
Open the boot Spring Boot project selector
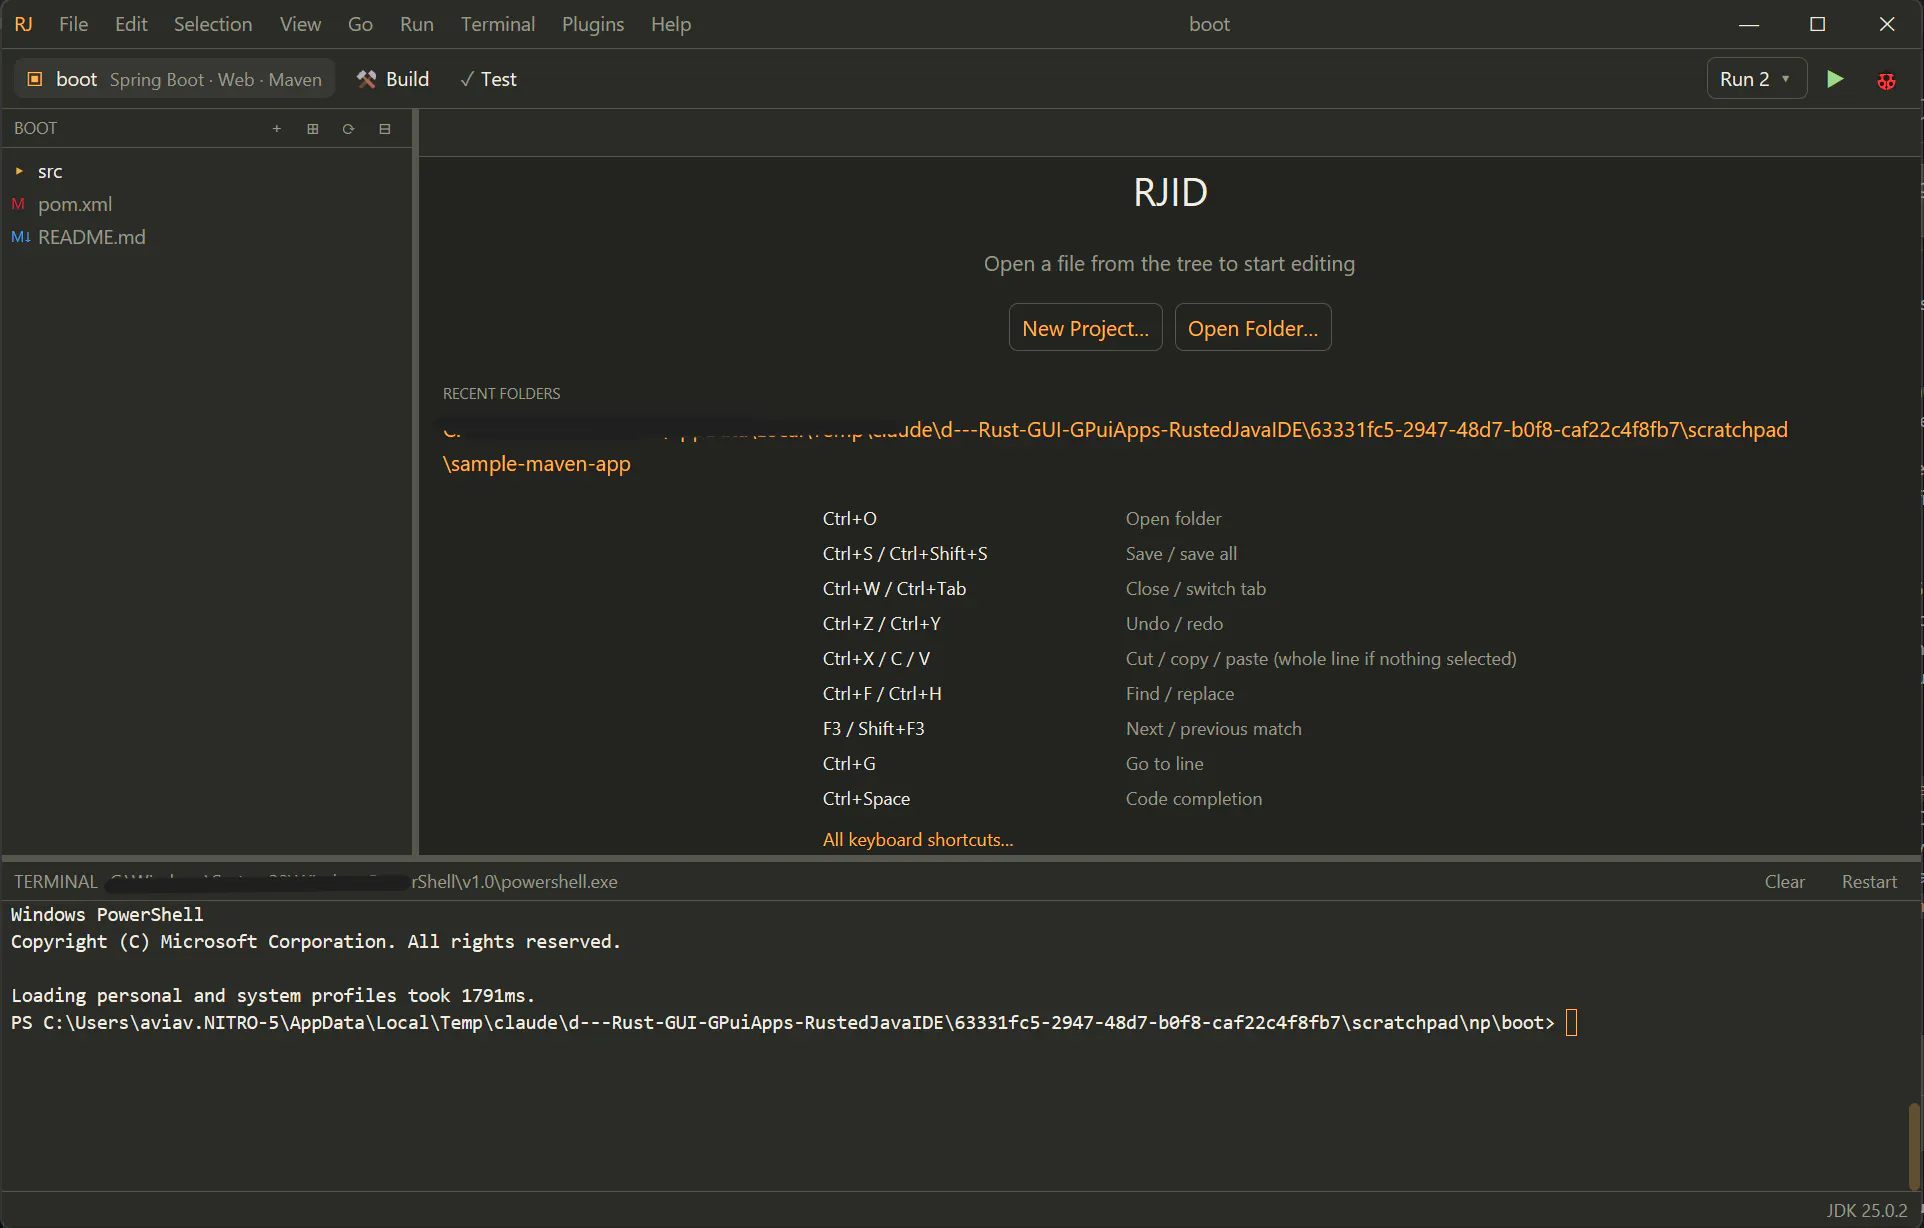click(x=175, y=79)
